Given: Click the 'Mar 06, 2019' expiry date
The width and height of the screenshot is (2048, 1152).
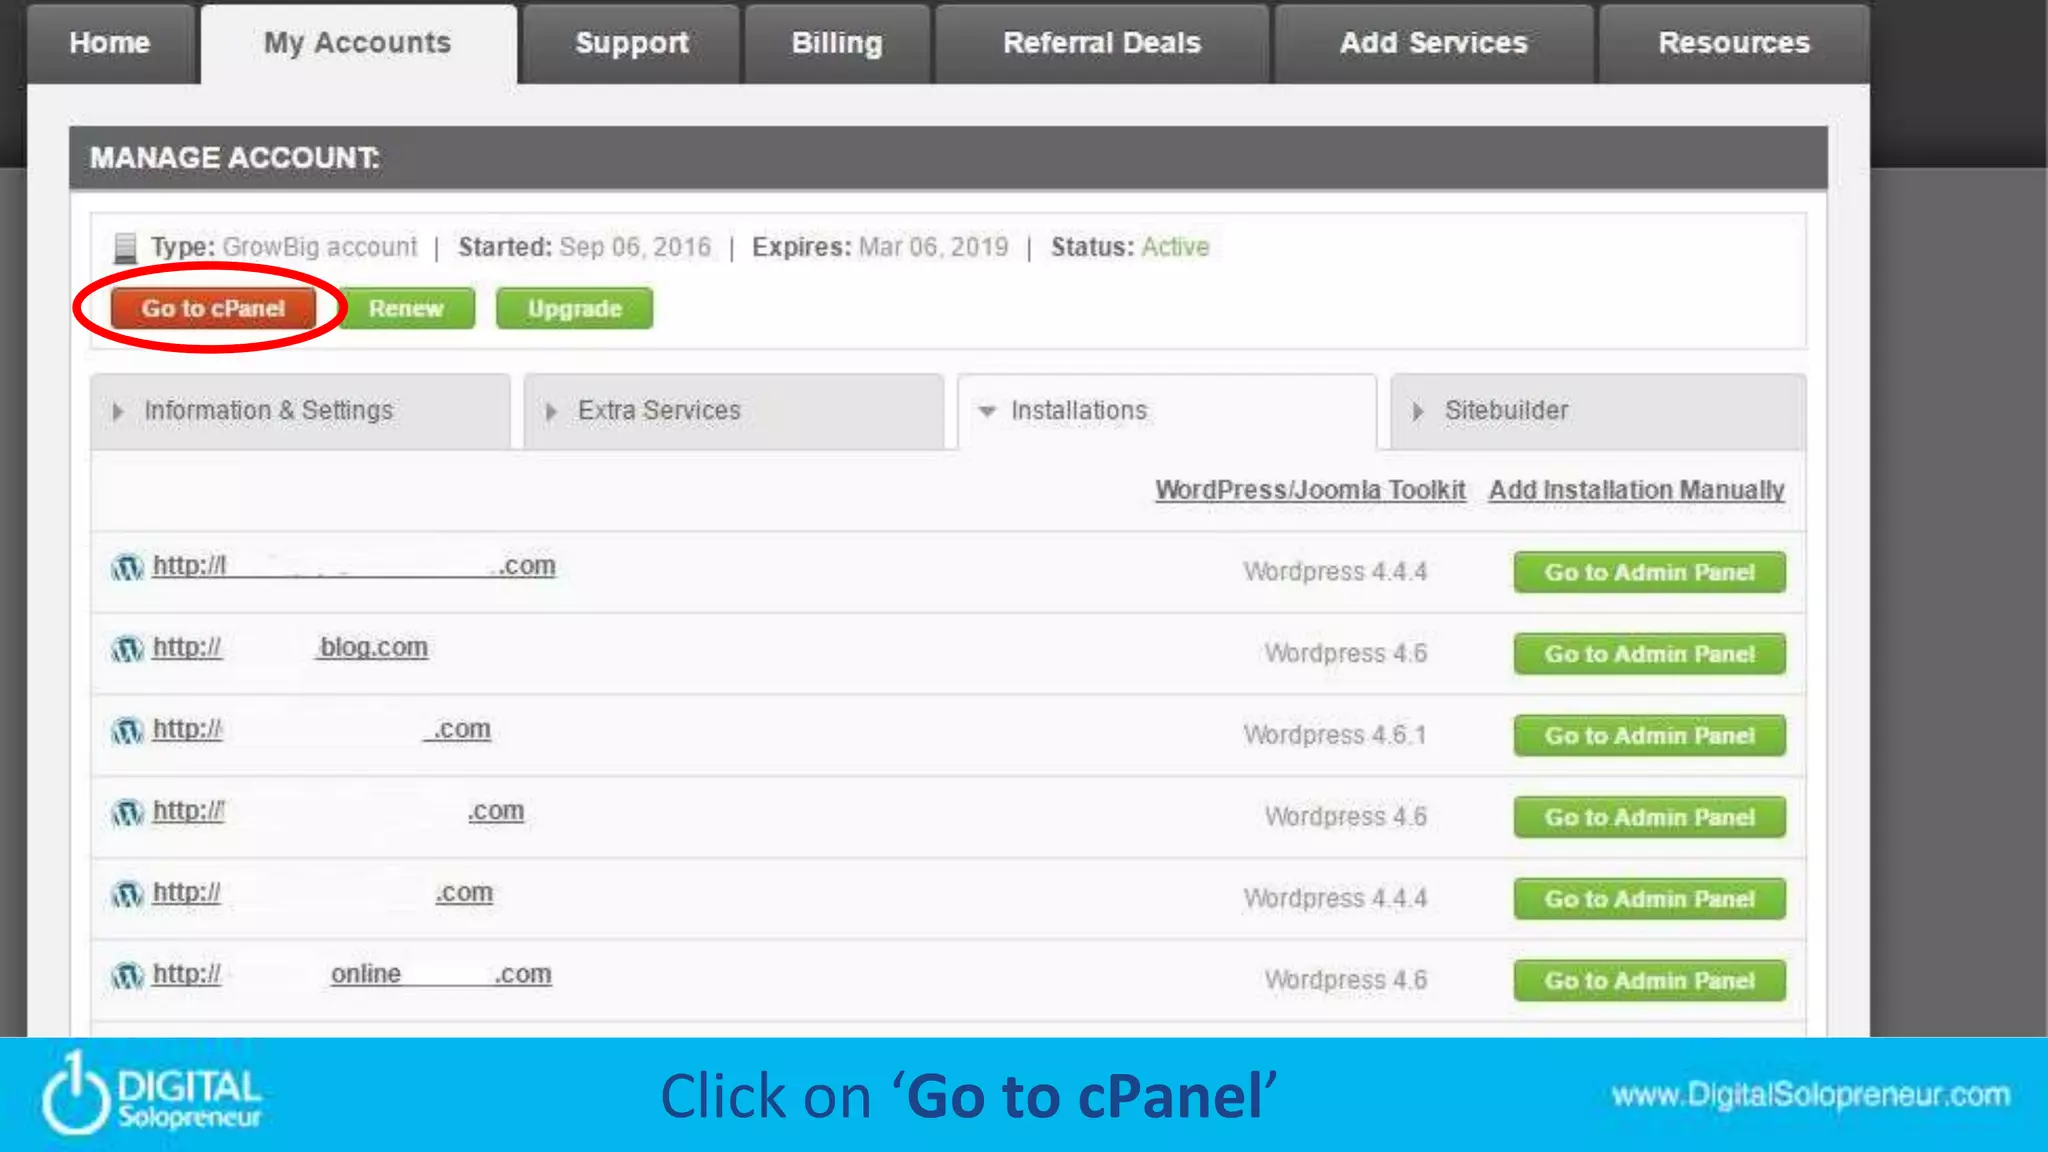Looking at the screenshot, I should [933, 247].
